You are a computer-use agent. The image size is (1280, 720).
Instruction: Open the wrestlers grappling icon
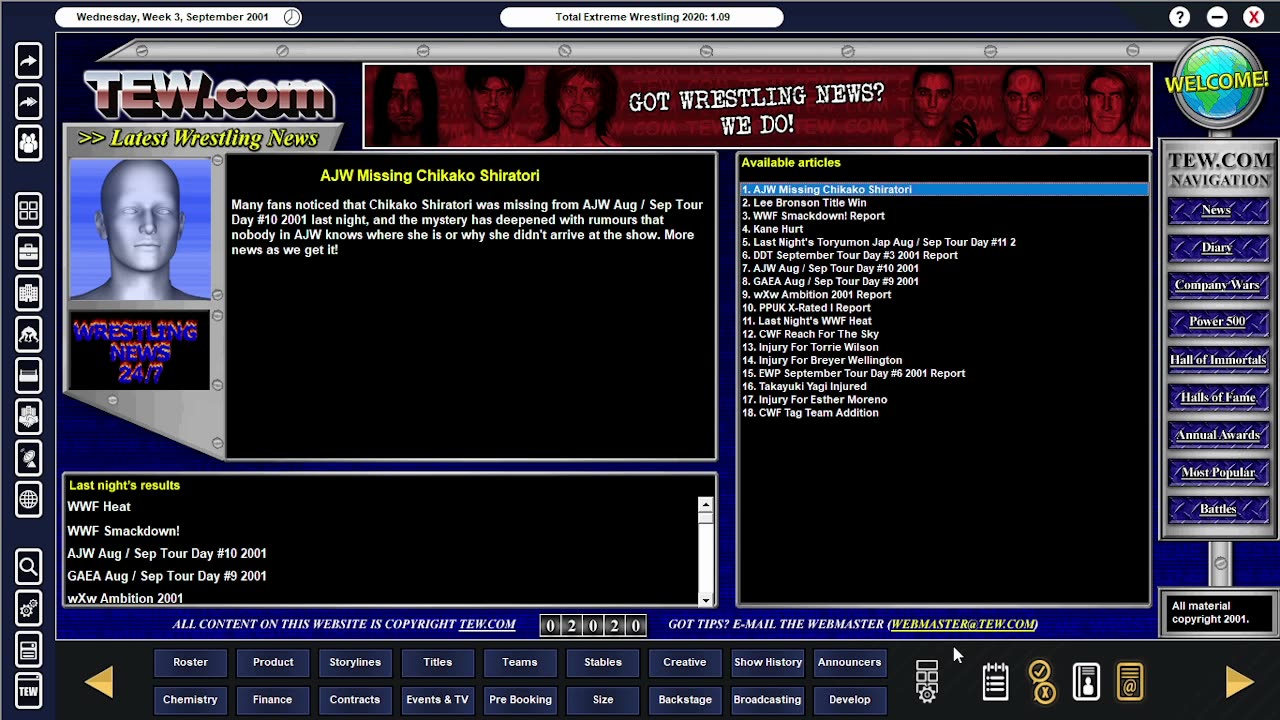coord(28,334)
